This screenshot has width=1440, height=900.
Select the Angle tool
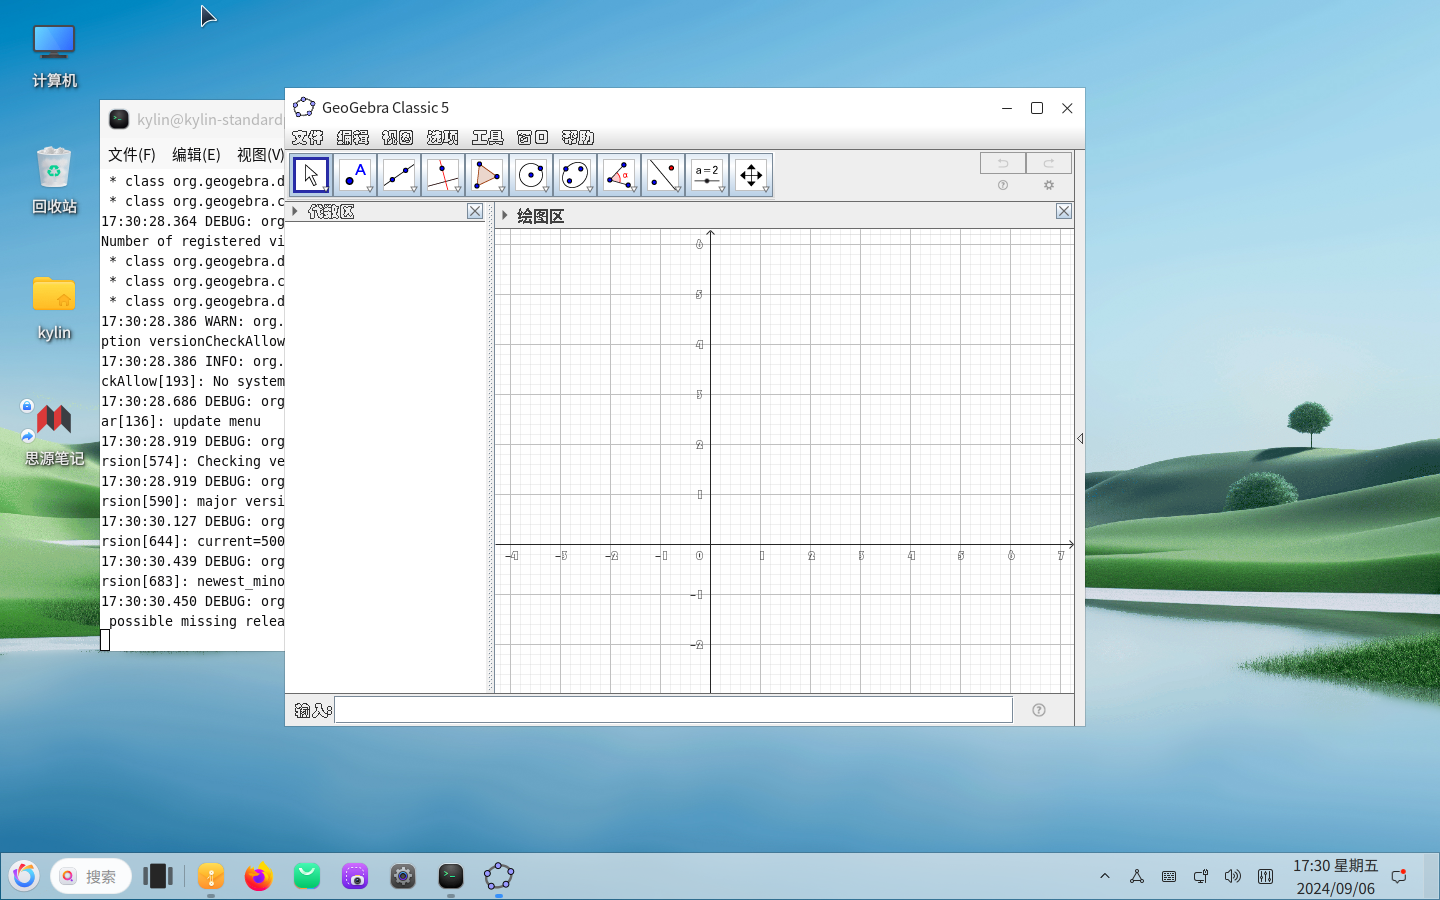(x=619, y=175)
